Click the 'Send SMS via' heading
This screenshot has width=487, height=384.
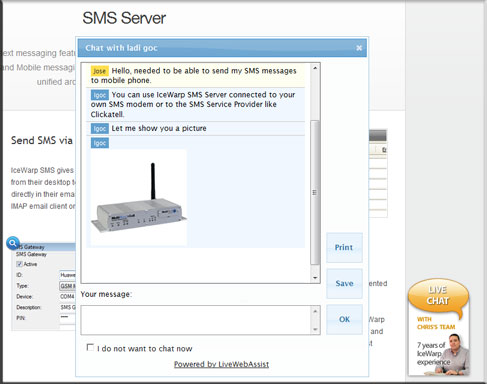click(42, 141)
